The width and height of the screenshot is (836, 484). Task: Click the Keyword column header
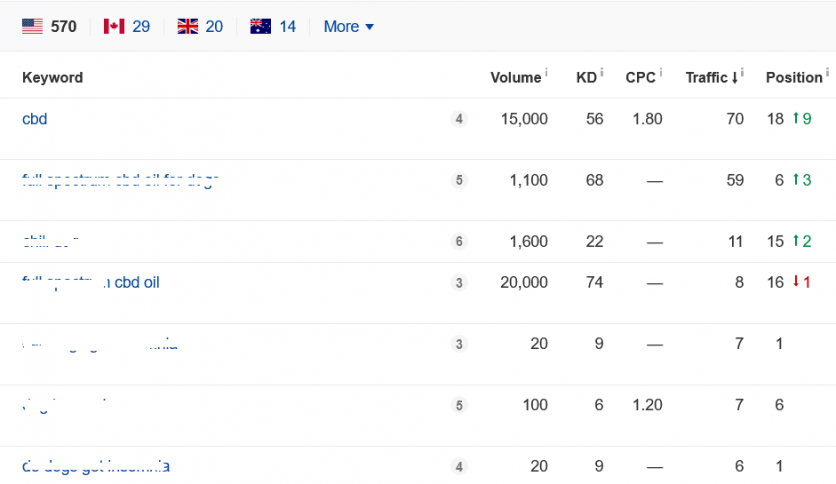(x=52, y=78)
